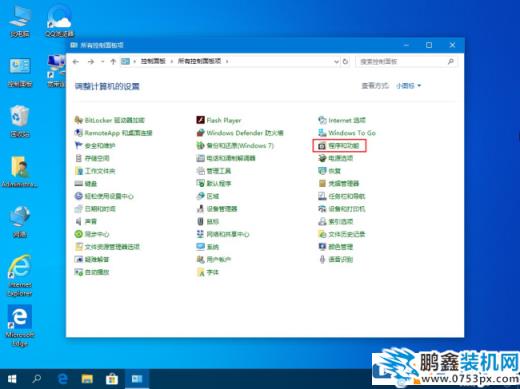Expand chevron after 所有控制面板项 breadcrumb
This screenshot has width=520, height=389.
(x=227, y=61)
